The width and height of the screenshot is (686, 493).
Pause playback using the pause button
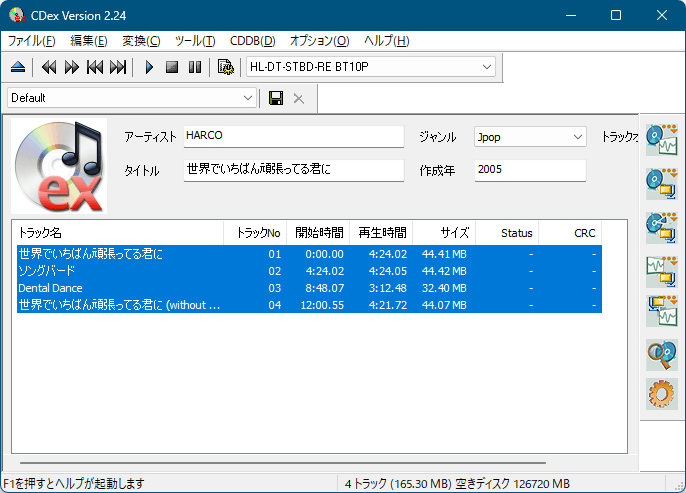pos(195,67)
